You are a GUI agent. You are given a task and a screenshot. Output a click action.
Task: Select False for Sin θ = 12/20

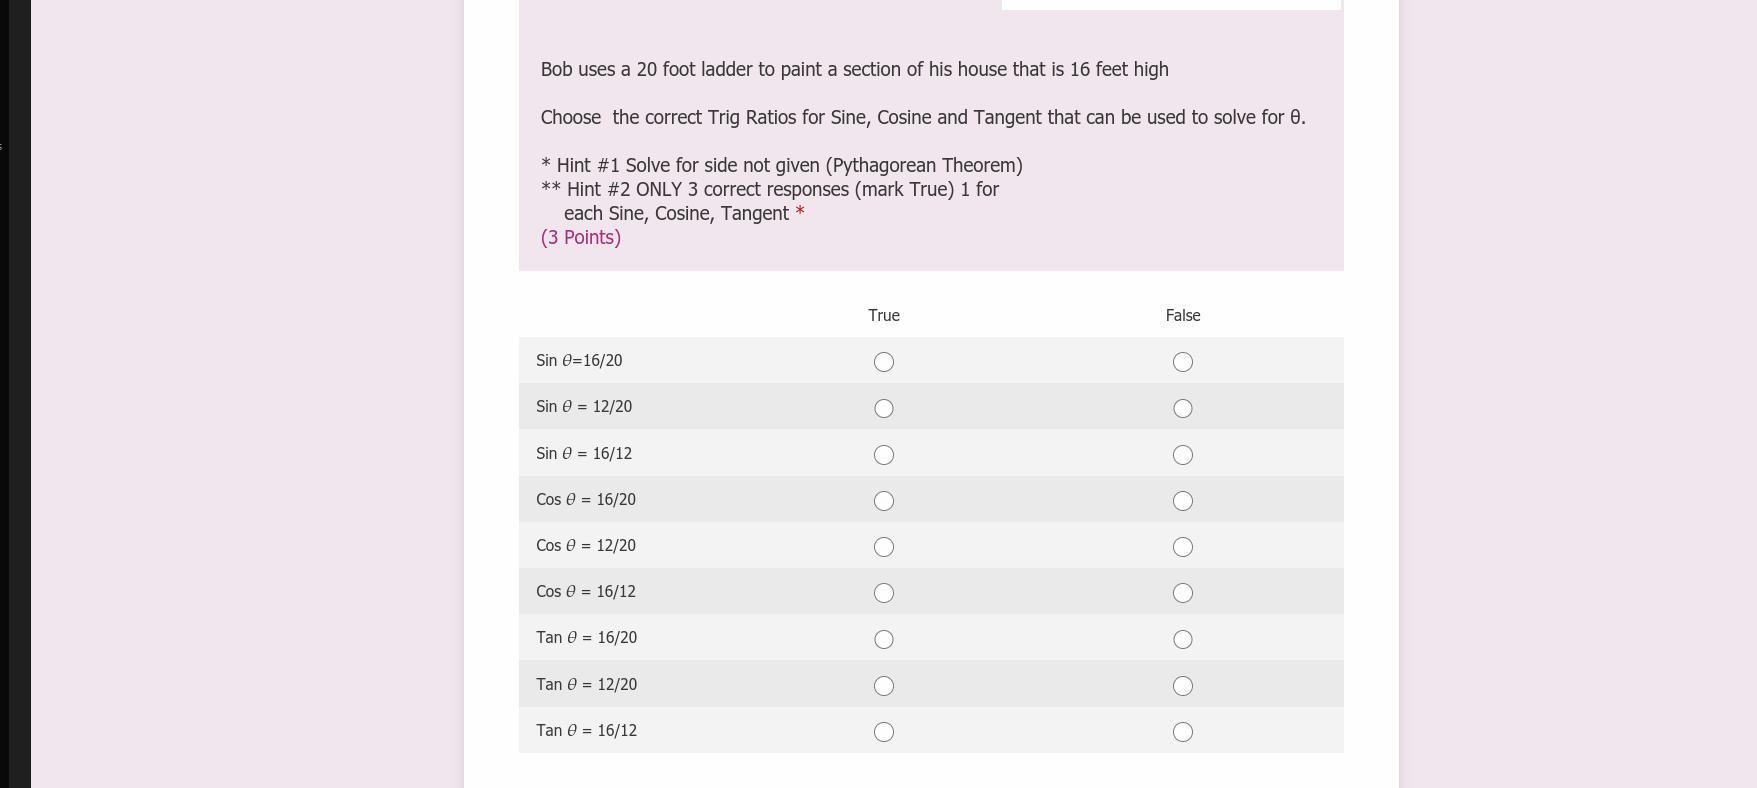1182,408
